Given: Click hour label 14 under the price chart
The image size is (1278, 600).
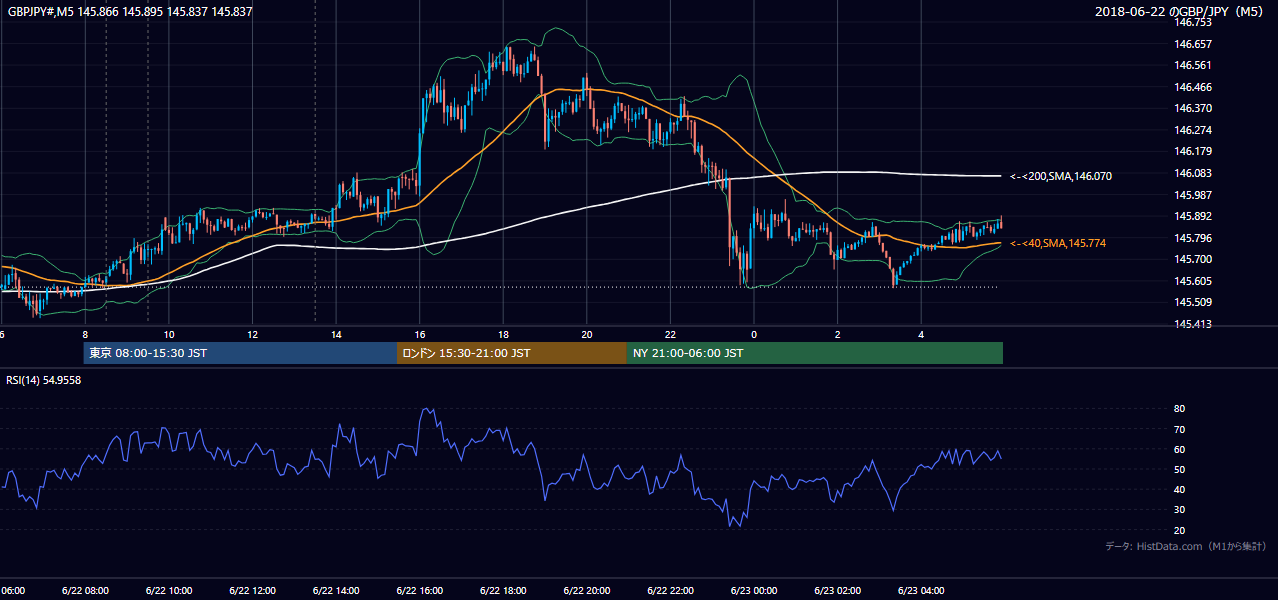Looking at the screenshot, I should coord(336,335).
